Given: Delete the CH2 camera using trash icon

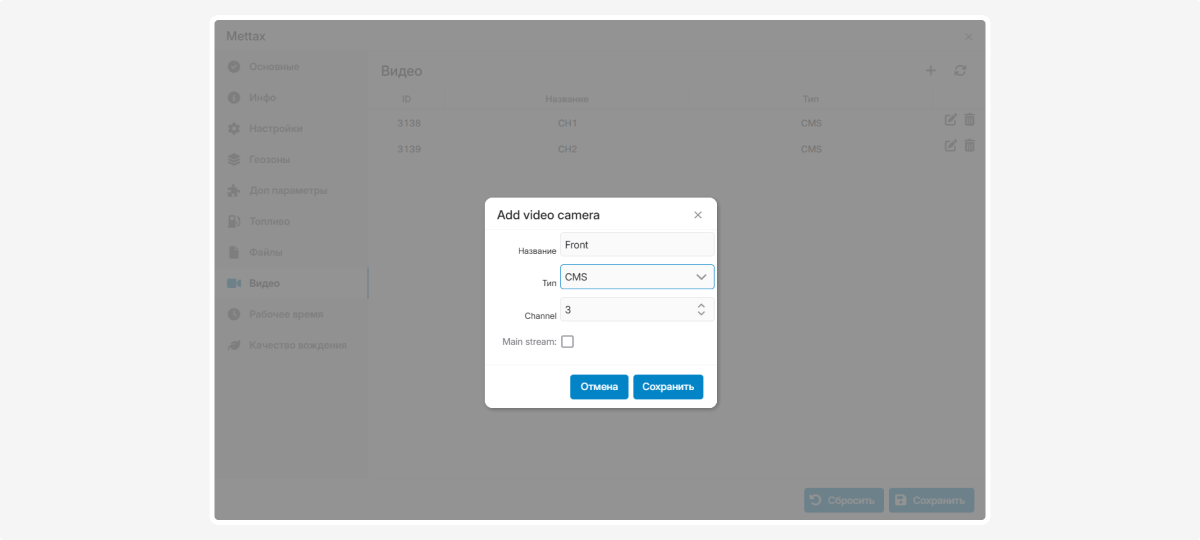Looking at the screenshot, I should [x=969, y=146].
